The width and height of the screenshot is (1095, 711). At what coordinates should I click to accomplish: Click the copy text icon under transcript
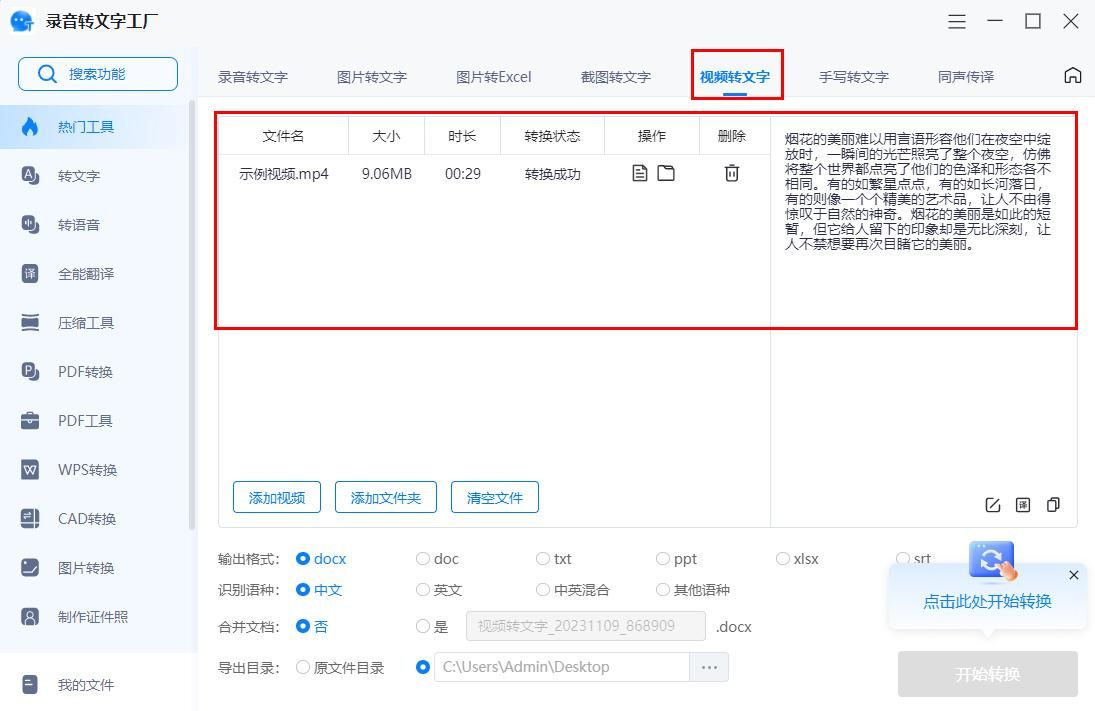(x=1053, y=504)
